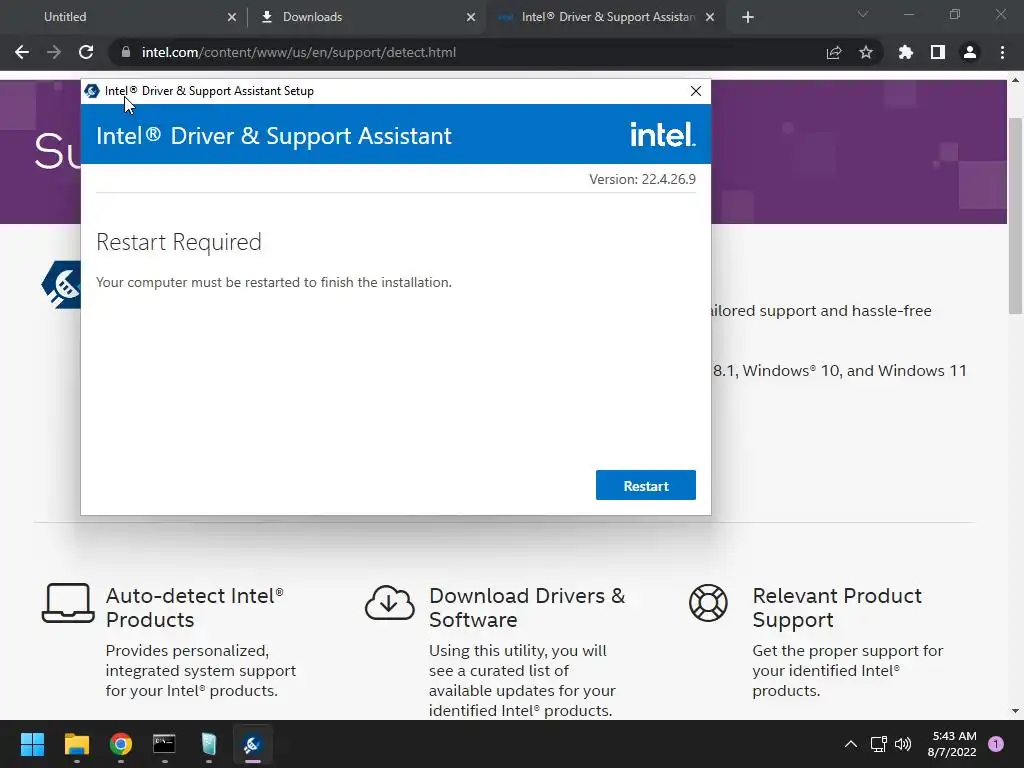This screenshot has width=1024, height=768.
Task: Click the Relevant Product Support heading
Action: (x=837, y=607)
